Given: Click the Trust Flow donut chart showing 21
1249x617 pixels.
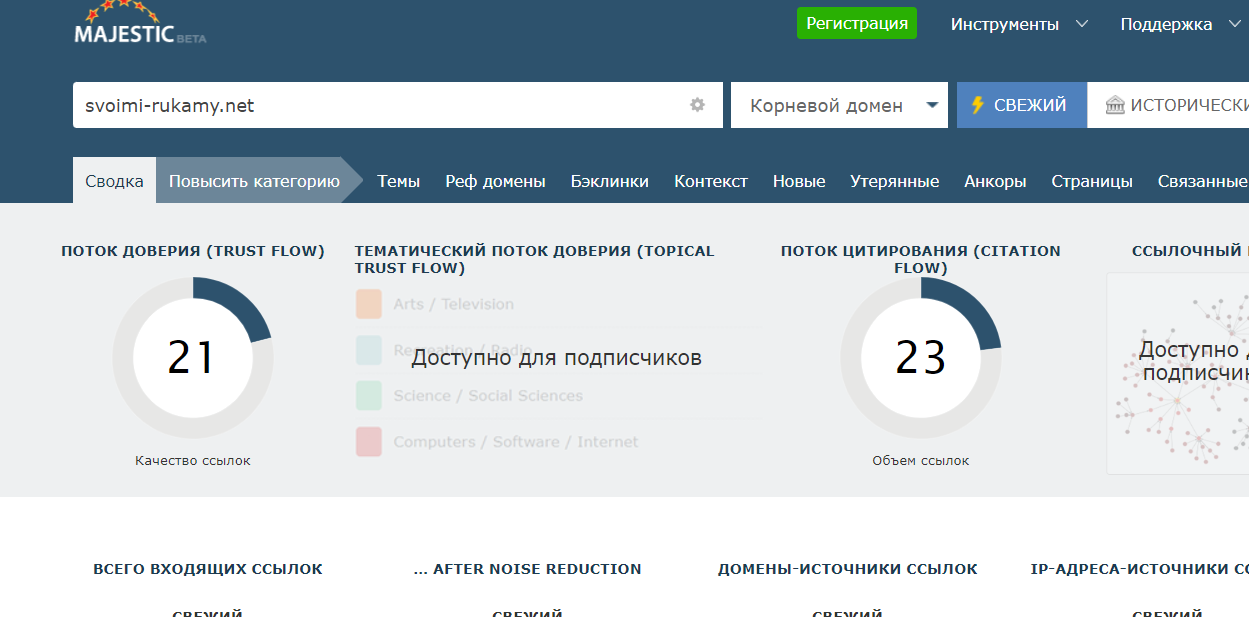Looking at the screenshot, I should pos(192,358).
